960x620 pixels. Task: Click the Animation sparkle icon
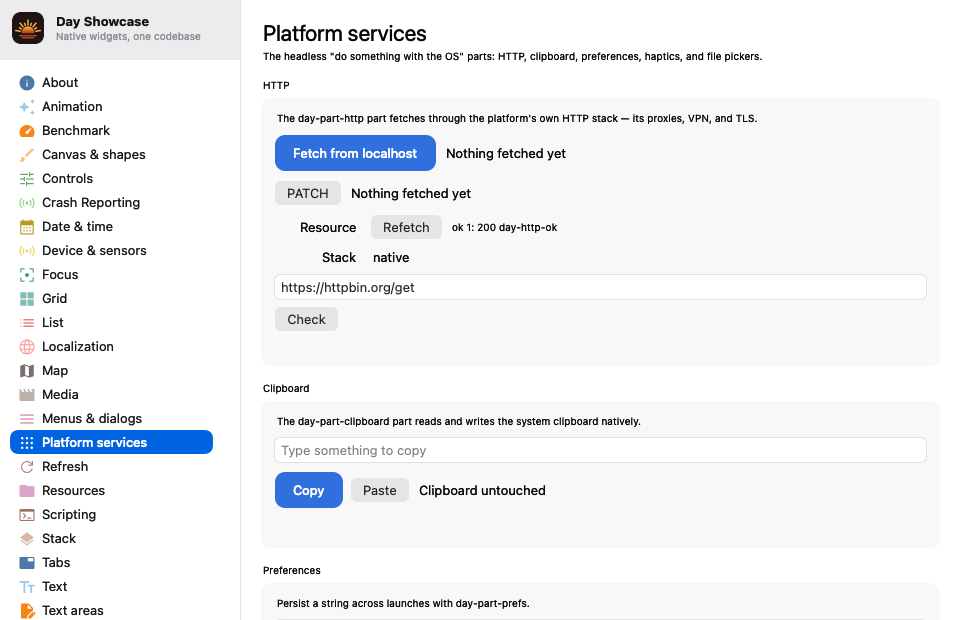tap(27, 106)
